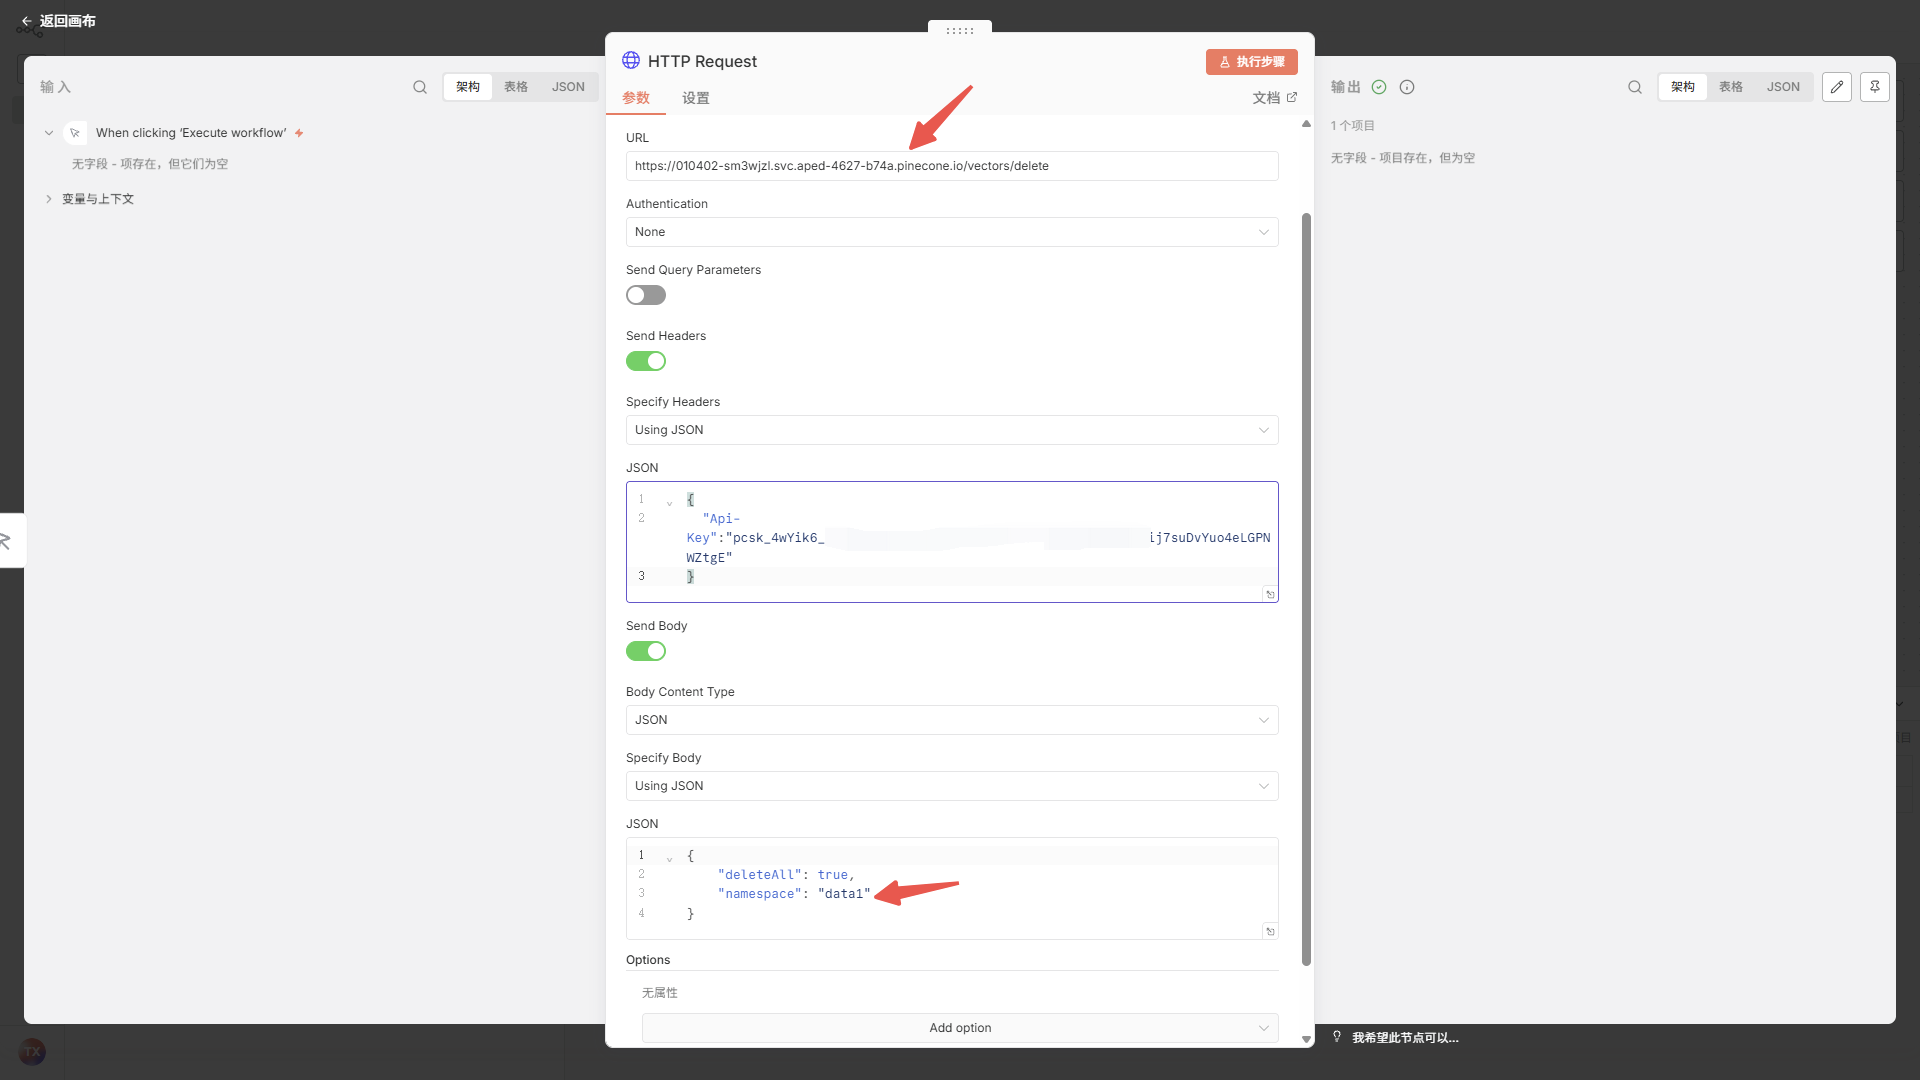Viewport: 1920px width, 1080px height.
Task: Click the output panel search icon
Action: click(x=1635, y=87)
